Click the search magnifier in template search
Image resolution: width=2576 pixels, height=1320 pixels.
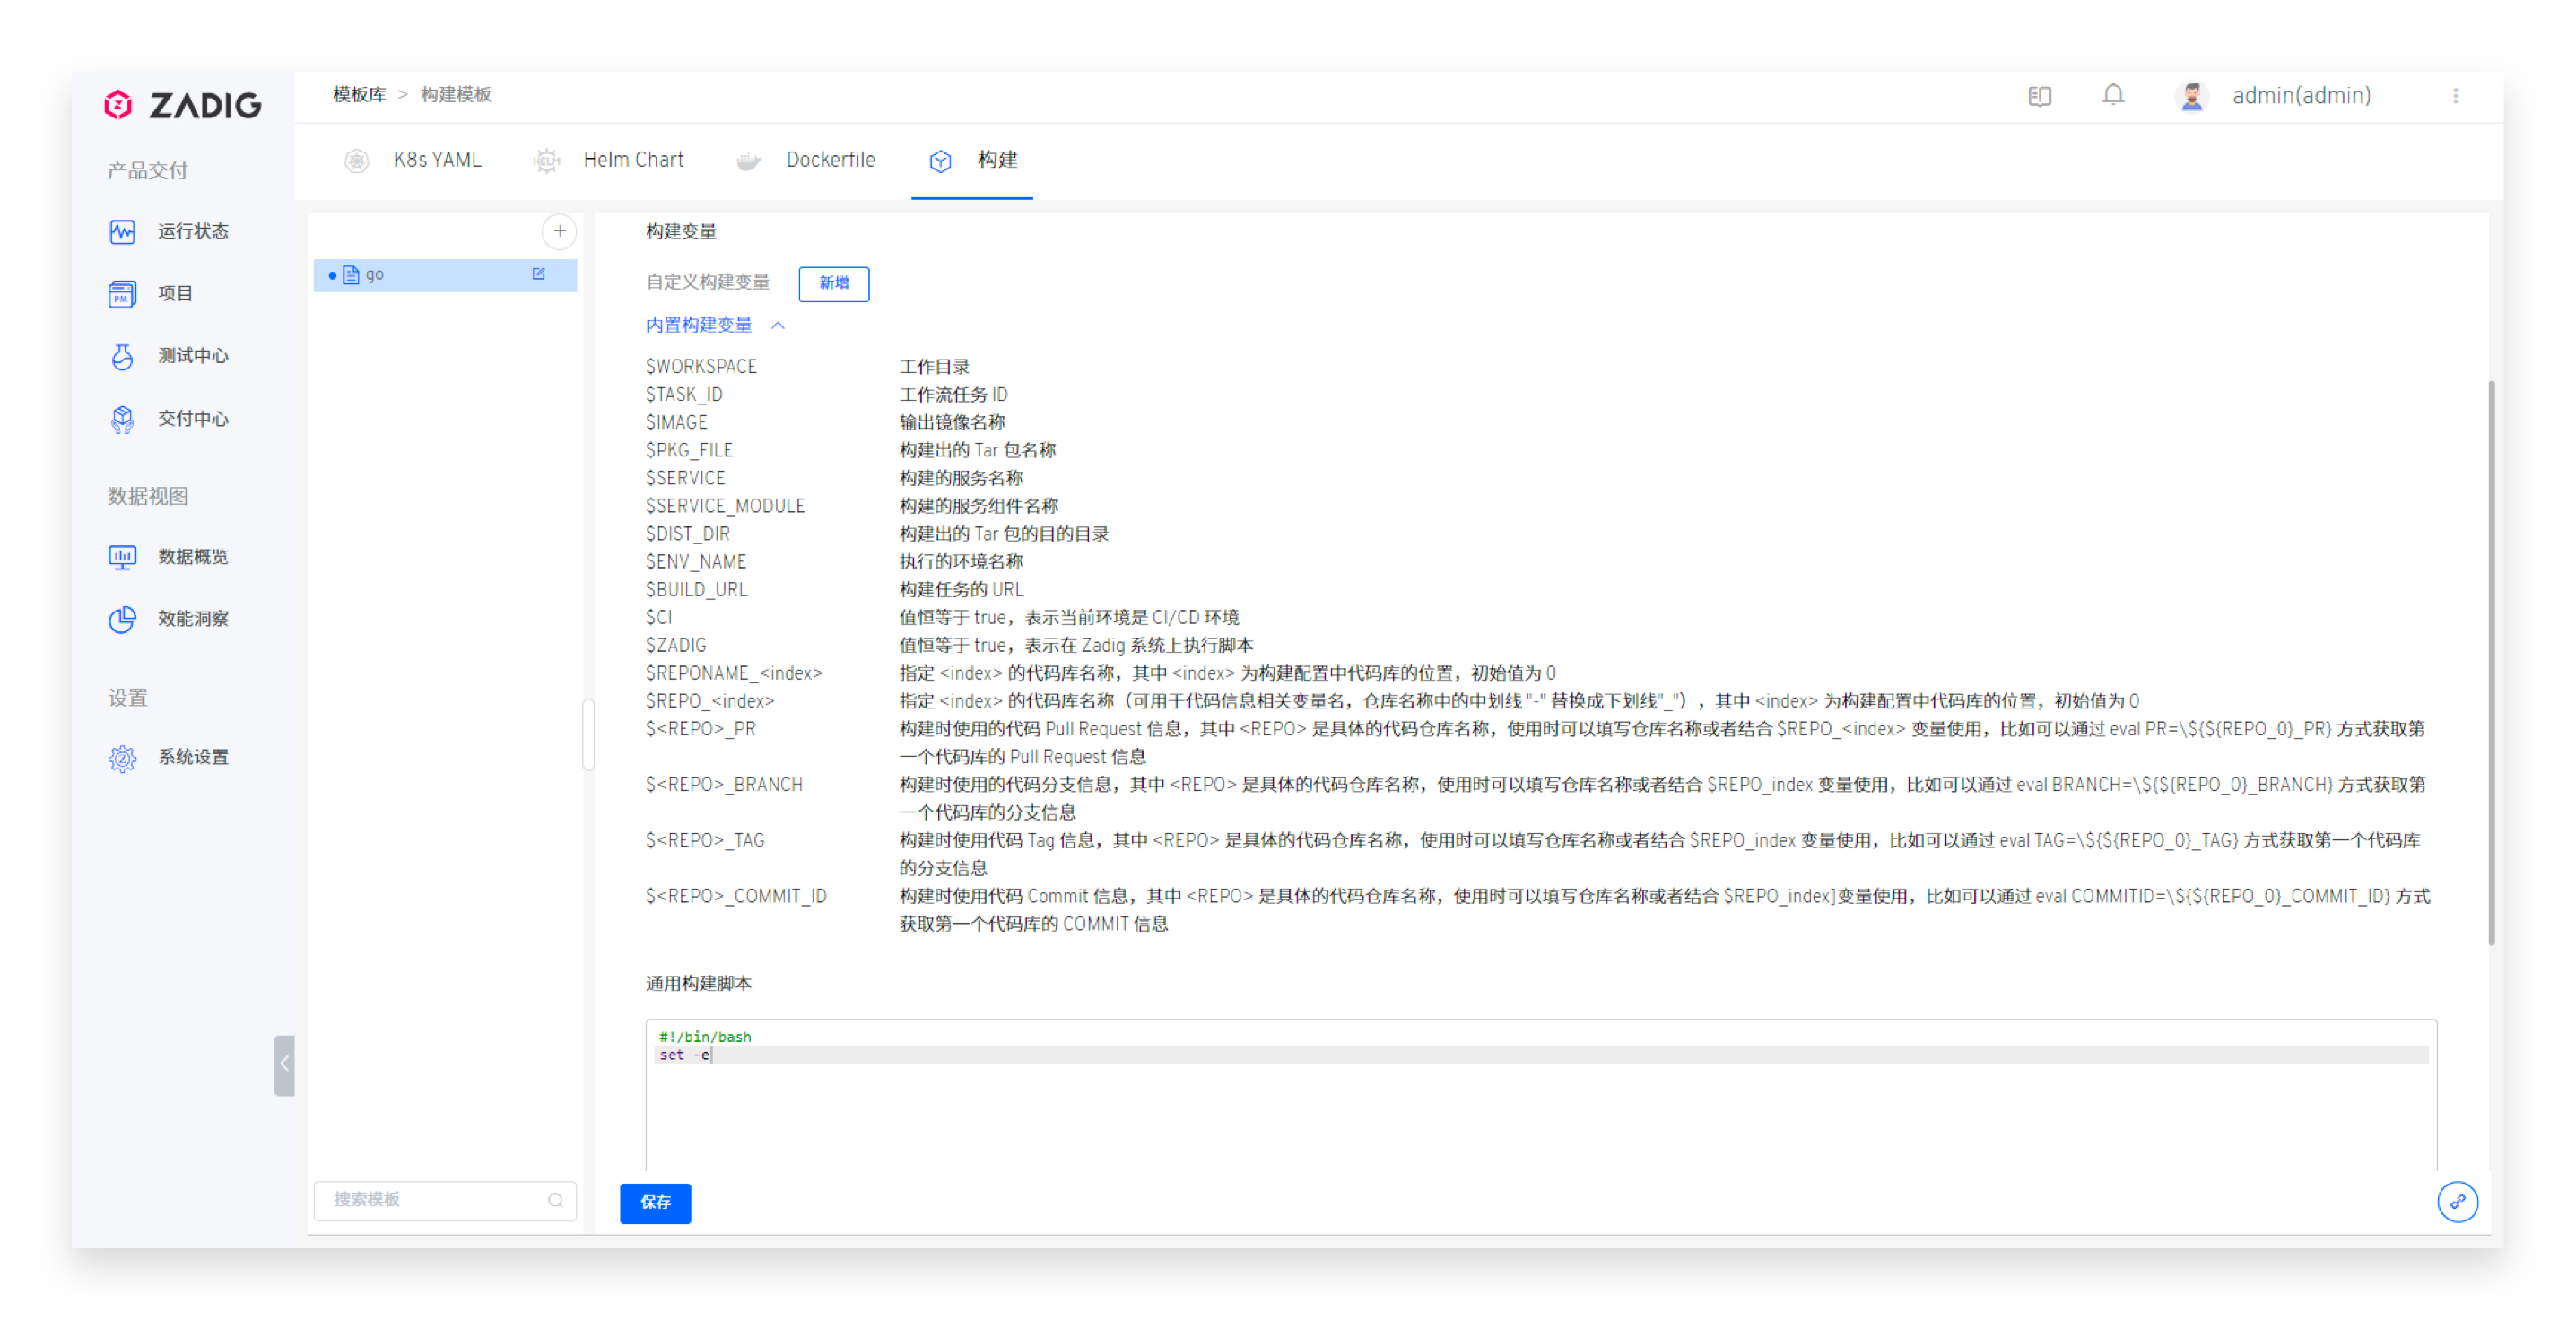(555, 1200)
